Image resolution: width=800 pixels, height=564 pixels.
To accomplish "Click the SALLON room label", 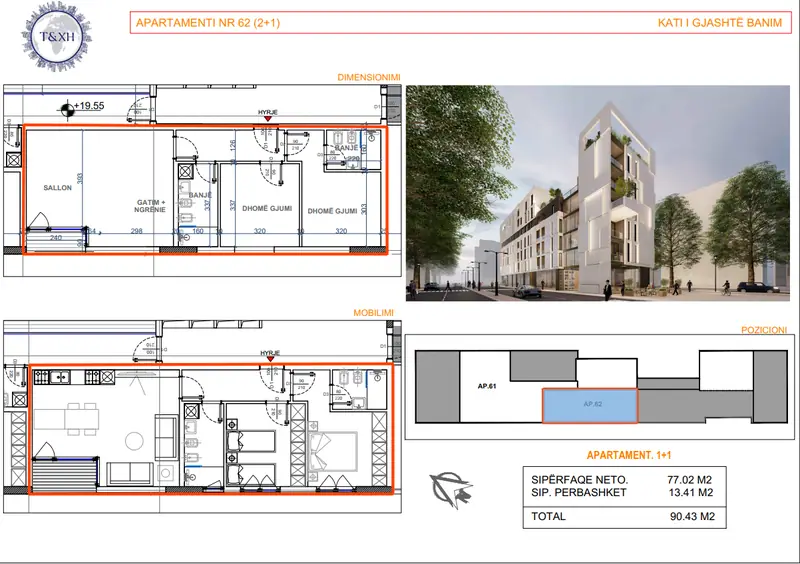I will (x=58, y=188).
